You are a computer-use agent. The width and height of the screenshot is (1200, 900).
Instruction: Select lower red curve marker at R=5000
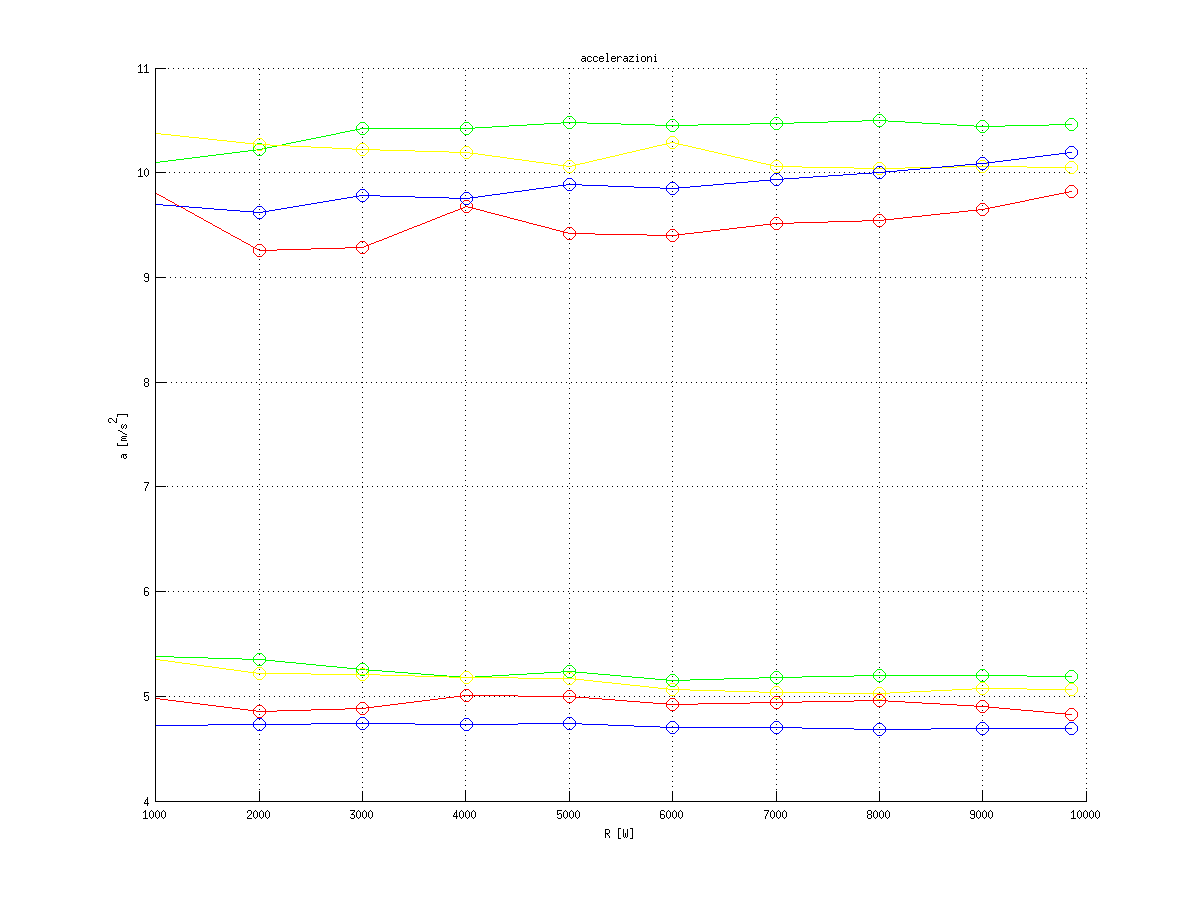pos(569,696)
